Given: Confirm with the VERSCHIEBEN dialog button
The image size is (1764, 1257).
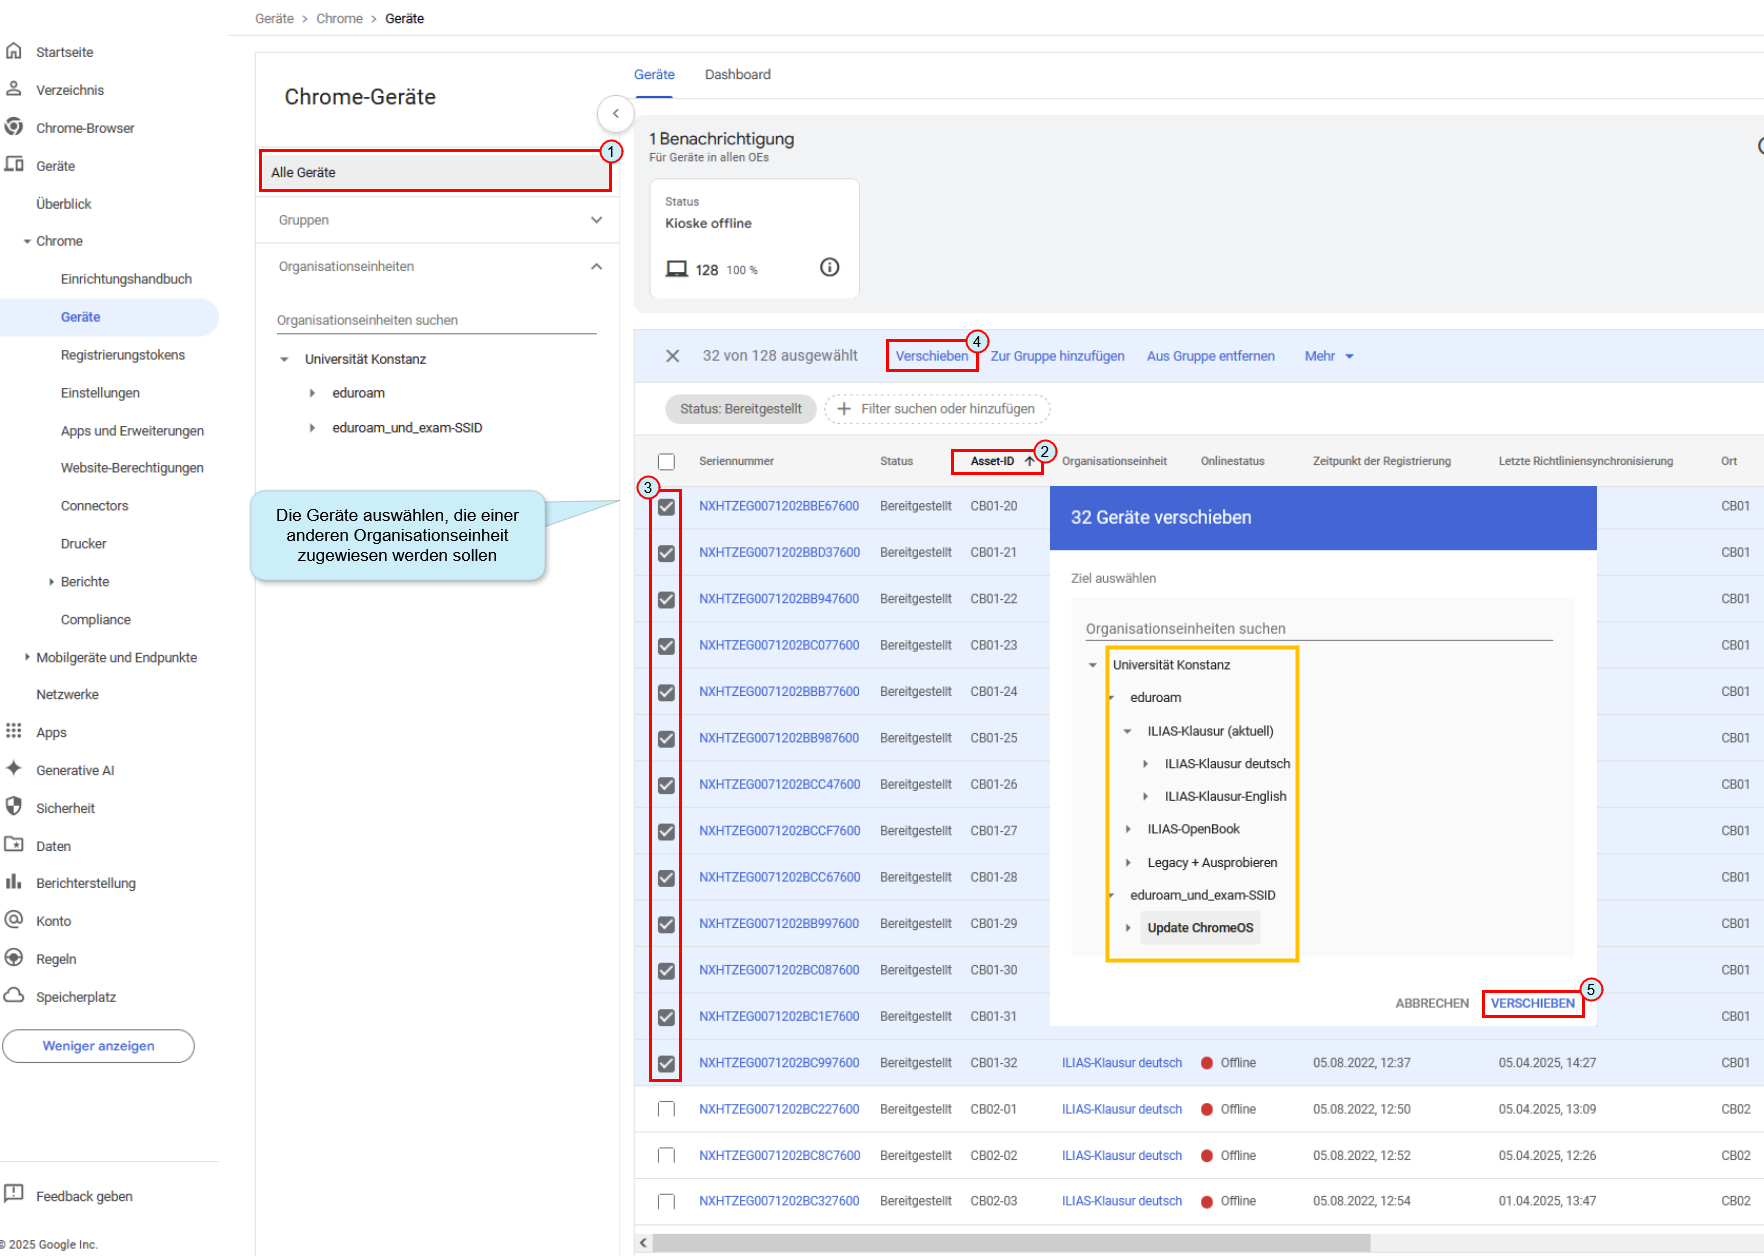Looking at the screenshot, I should 1532,1003.
